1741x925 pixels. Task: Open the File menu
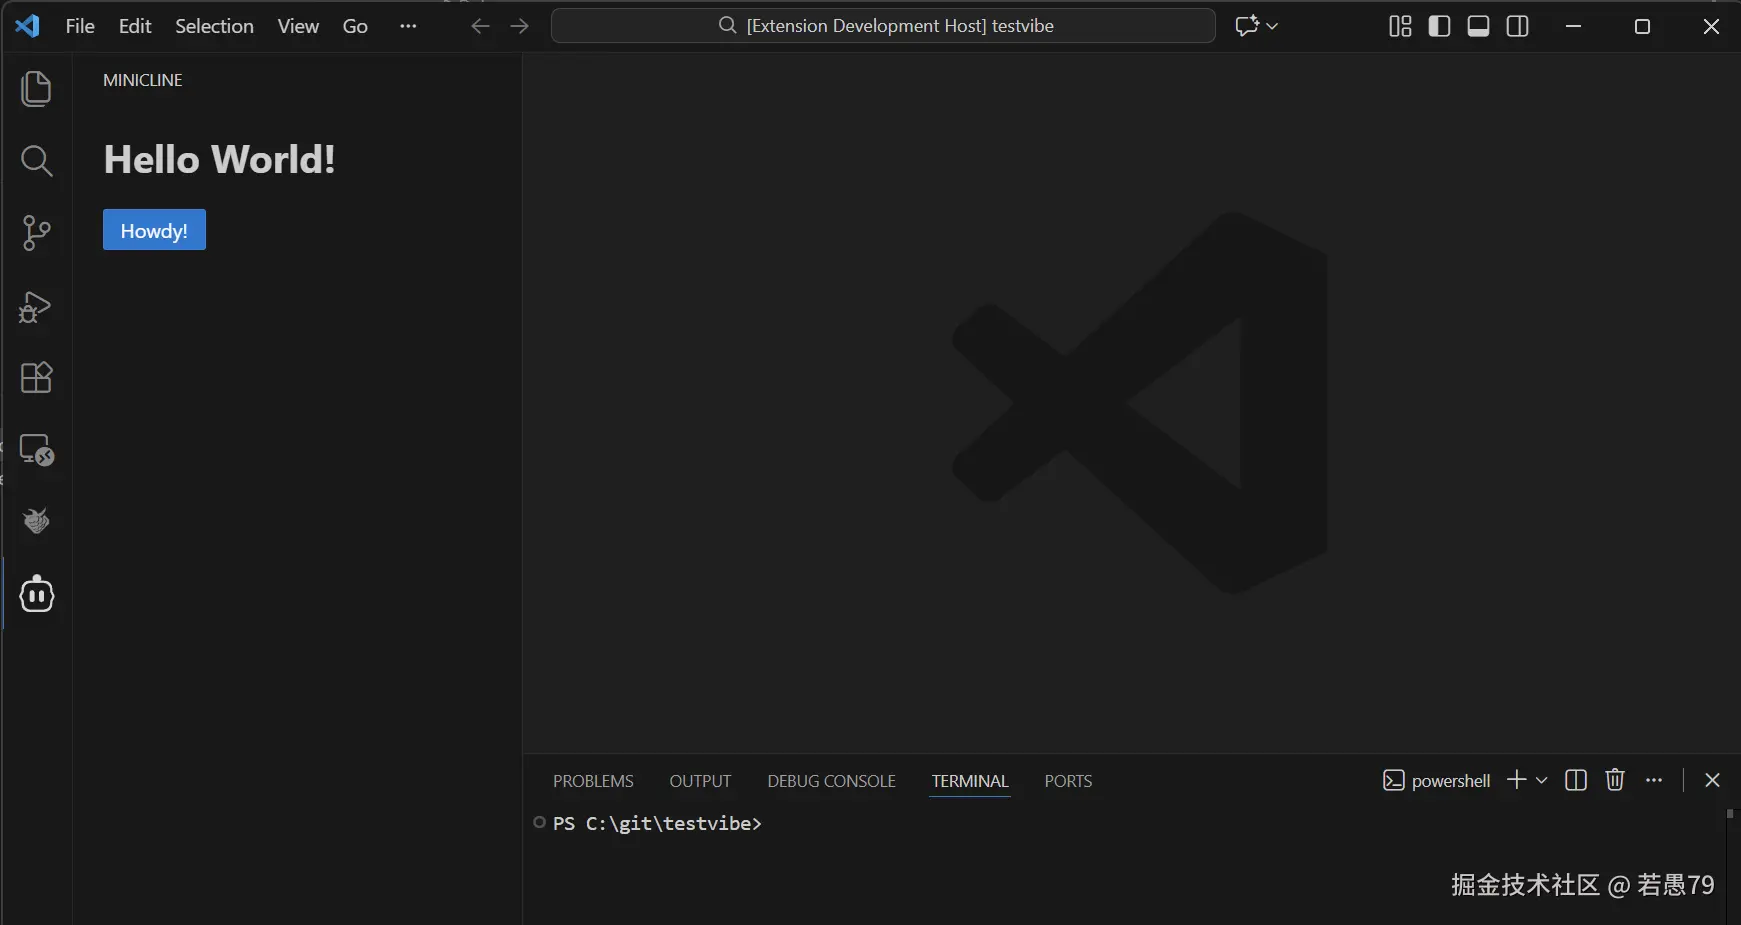pos(80,26)
